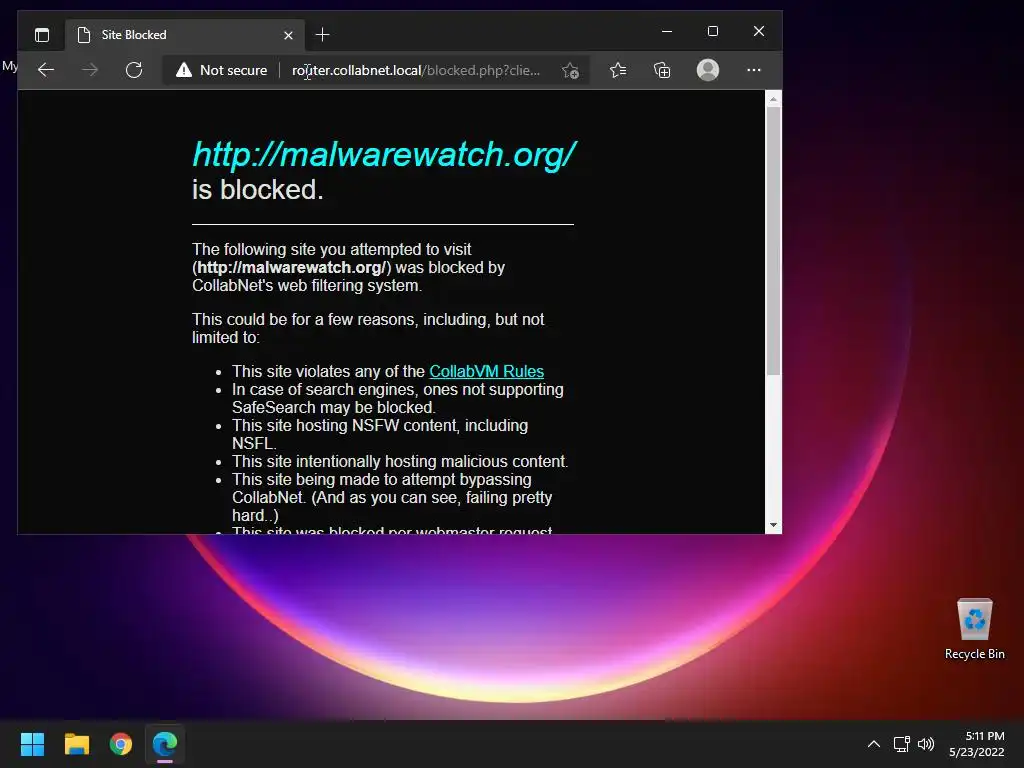Image resolution: width=1024 pixels, height=768 pixels.
Task: Maximize the Edge browser window
Action: pos(712,31)
